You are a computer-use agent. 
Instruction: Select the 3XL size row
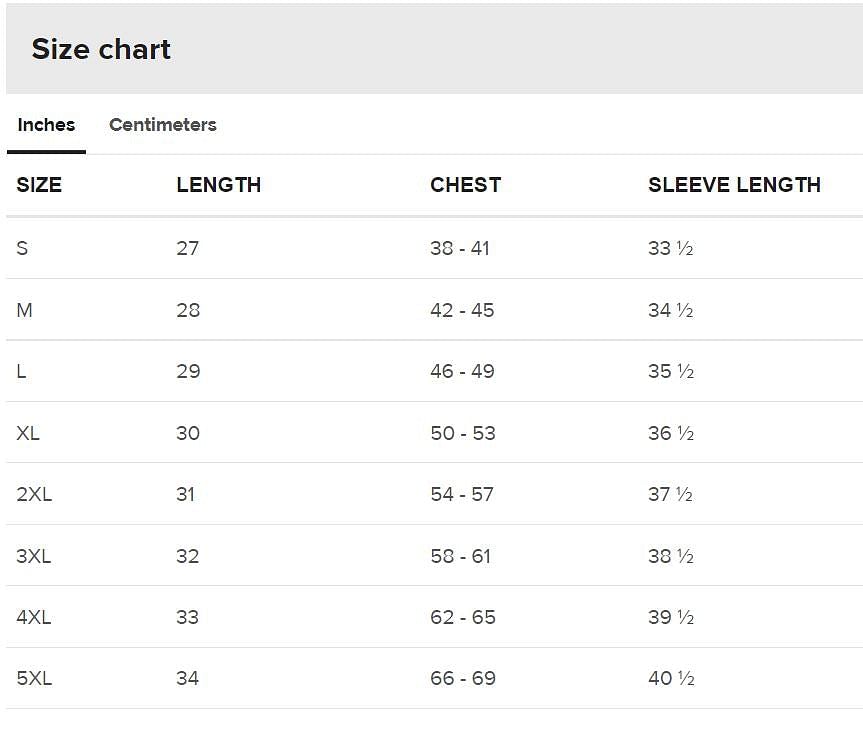pos(34,556)
